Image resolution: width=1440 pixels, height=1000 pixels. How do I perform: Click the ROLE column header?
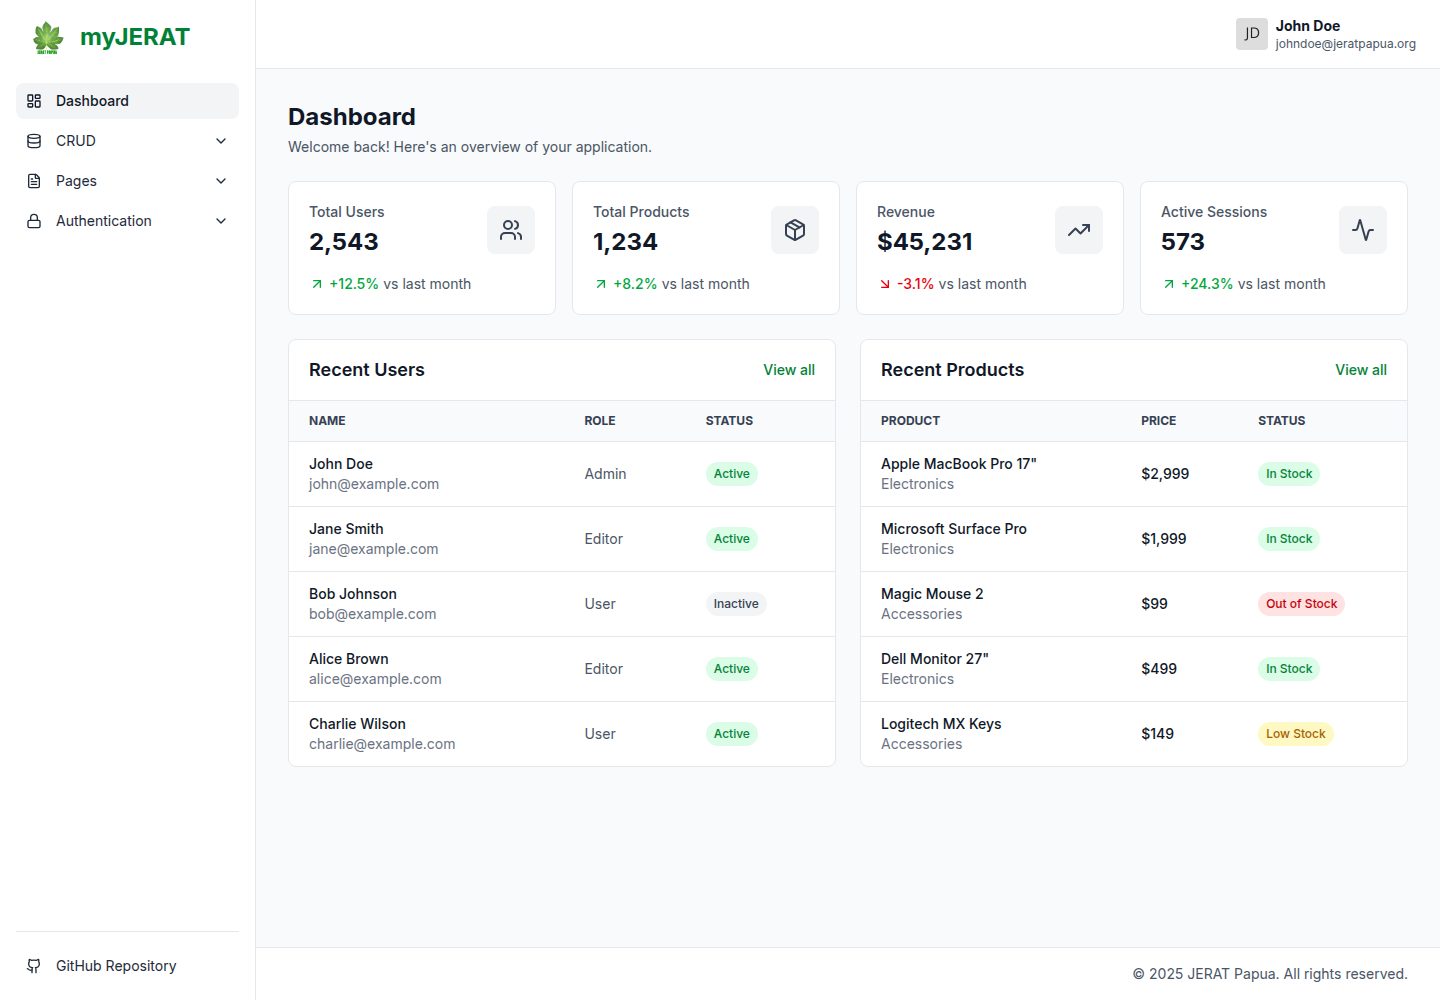click(600, 421)
